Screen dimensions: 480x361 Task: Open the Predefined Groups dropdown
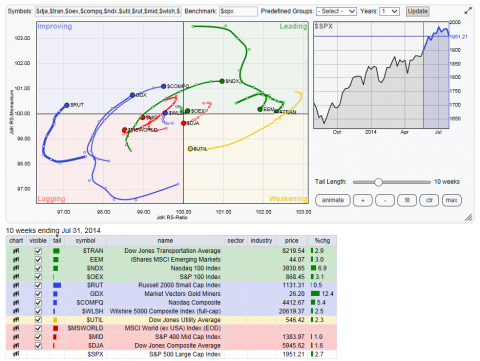[x=336, y=11]
